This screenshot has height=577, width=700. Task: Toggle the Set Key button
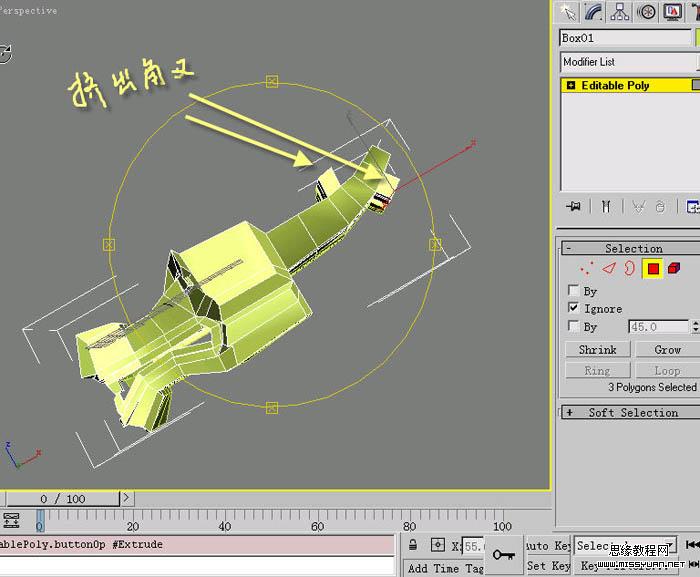547,566
